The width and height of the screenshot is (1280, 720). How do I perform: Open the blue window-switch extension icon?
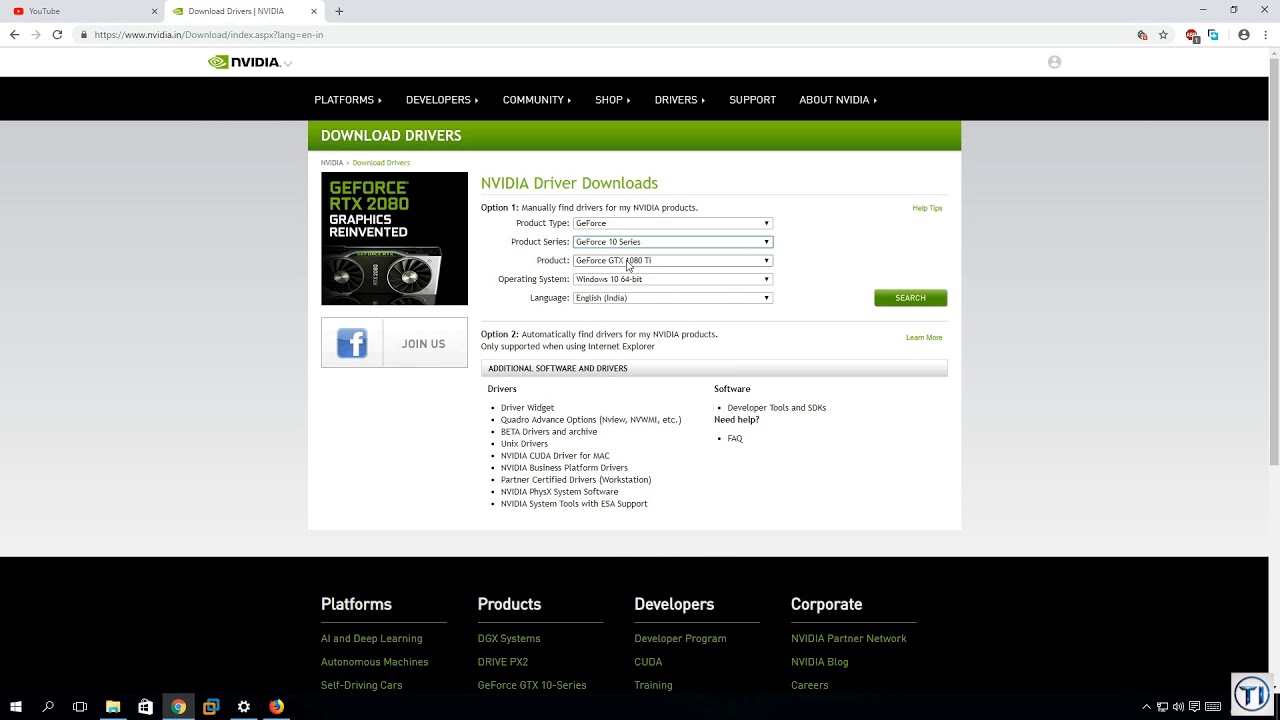pyautogui.click(x=1213, y=35)
